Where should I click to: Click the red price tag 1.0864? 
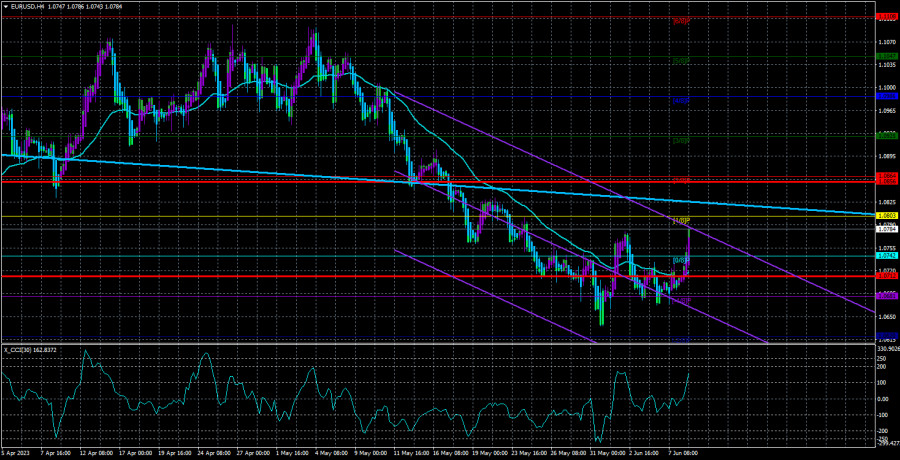[x=887, y=175]
